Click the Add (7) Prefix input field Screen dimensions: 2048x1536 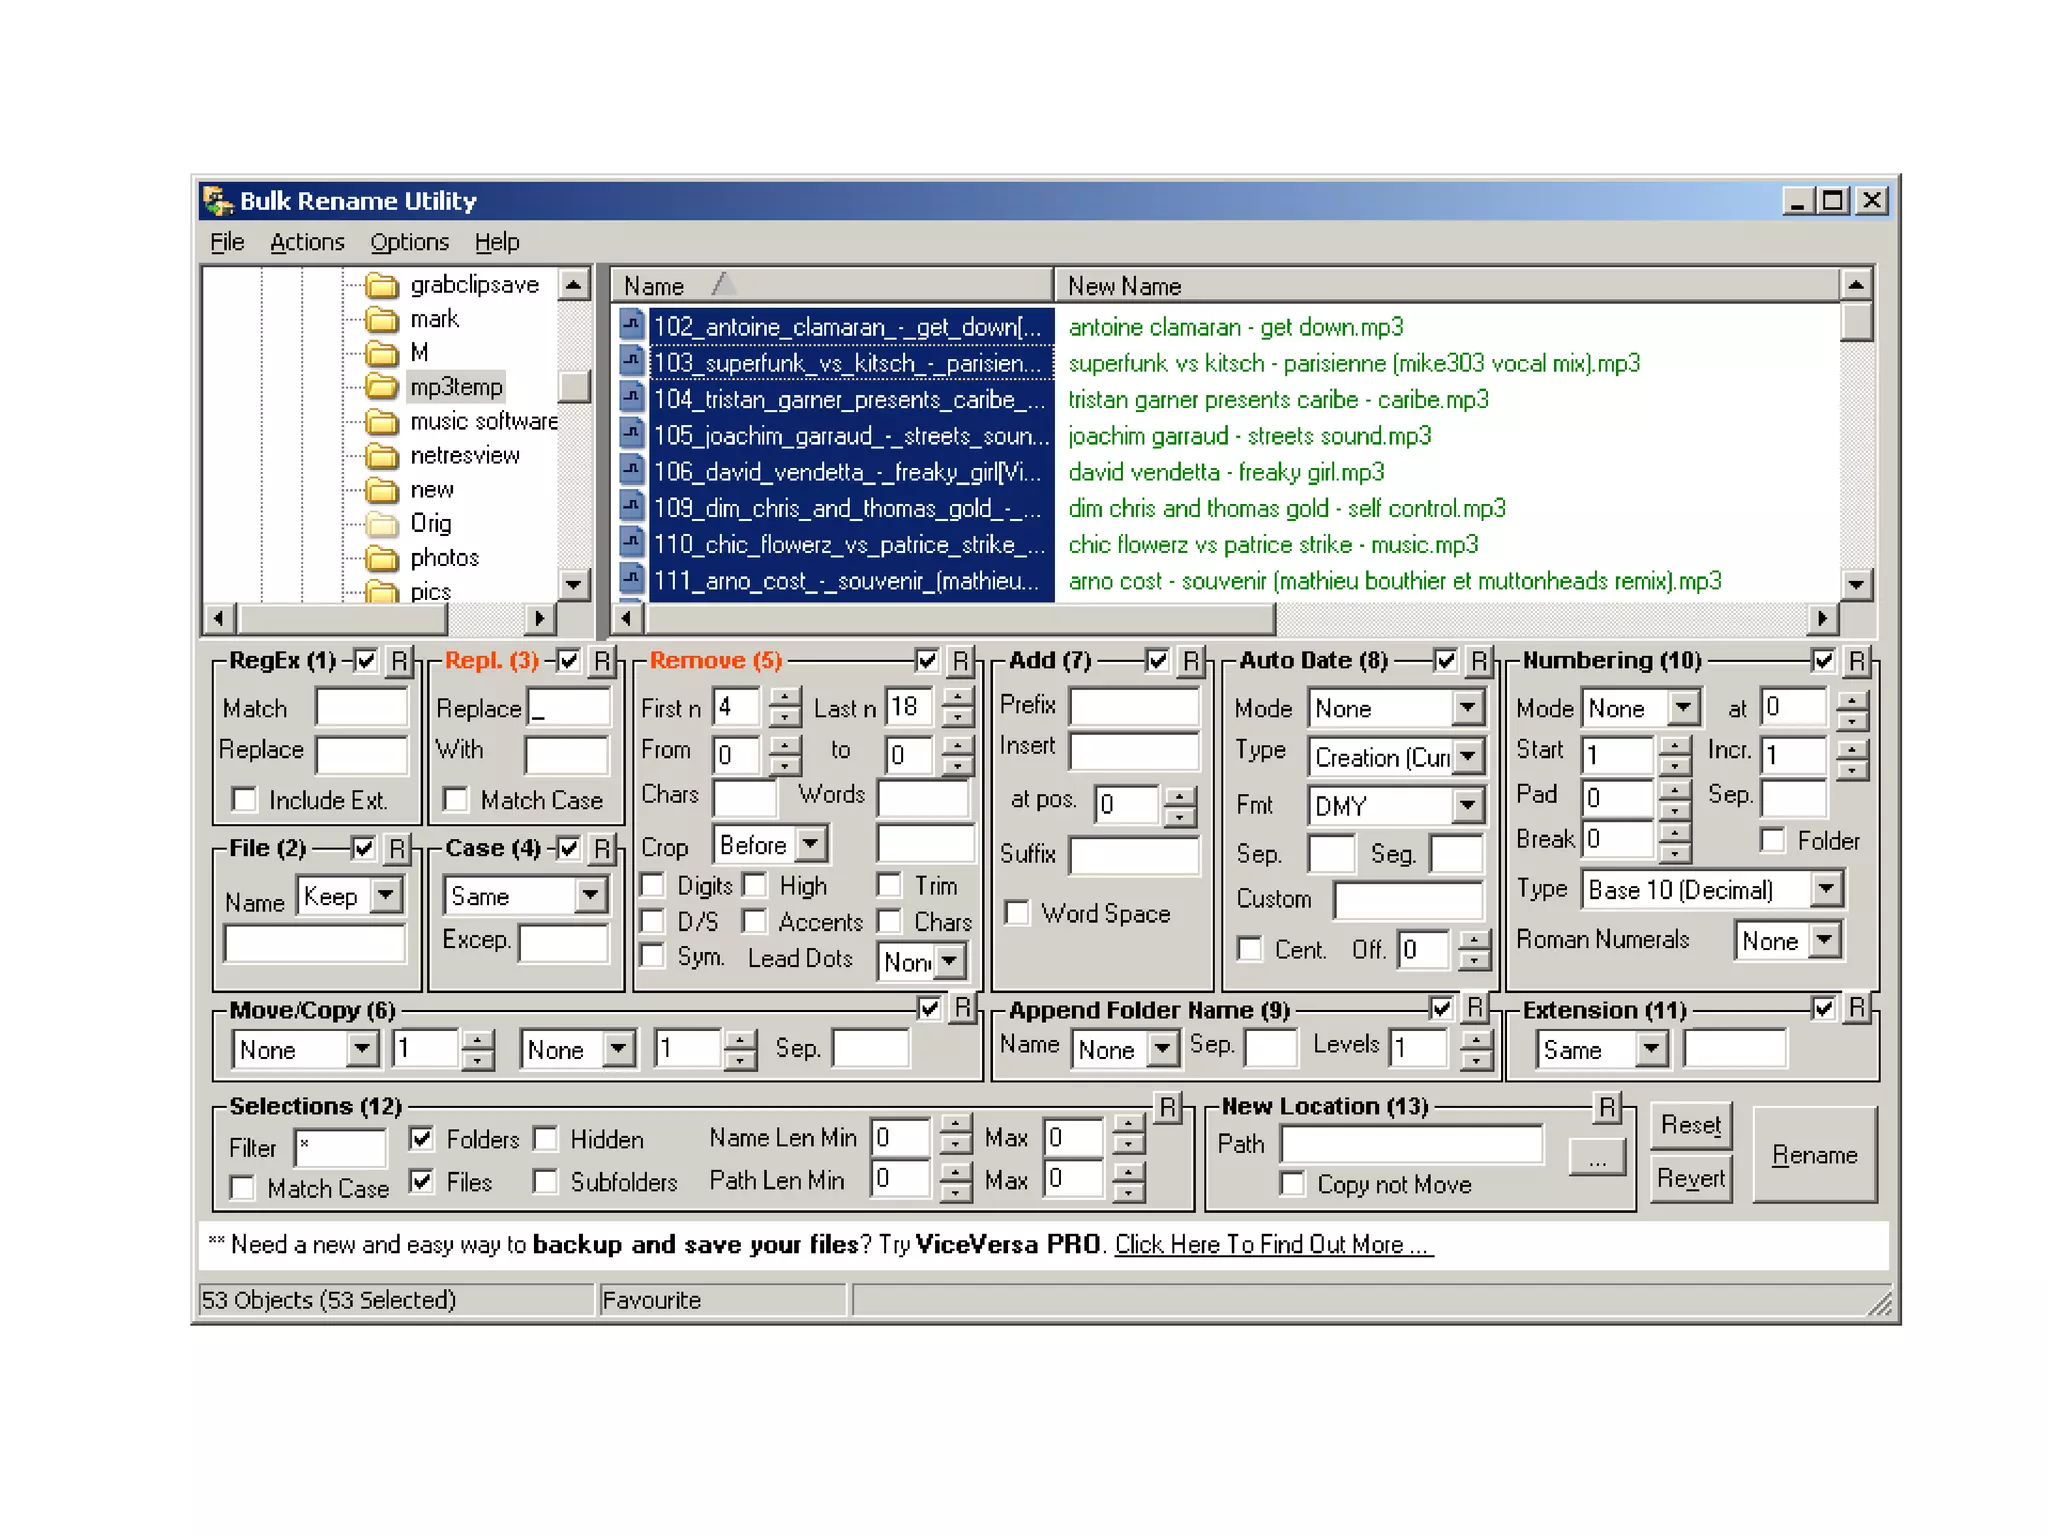pos(1133,706)
